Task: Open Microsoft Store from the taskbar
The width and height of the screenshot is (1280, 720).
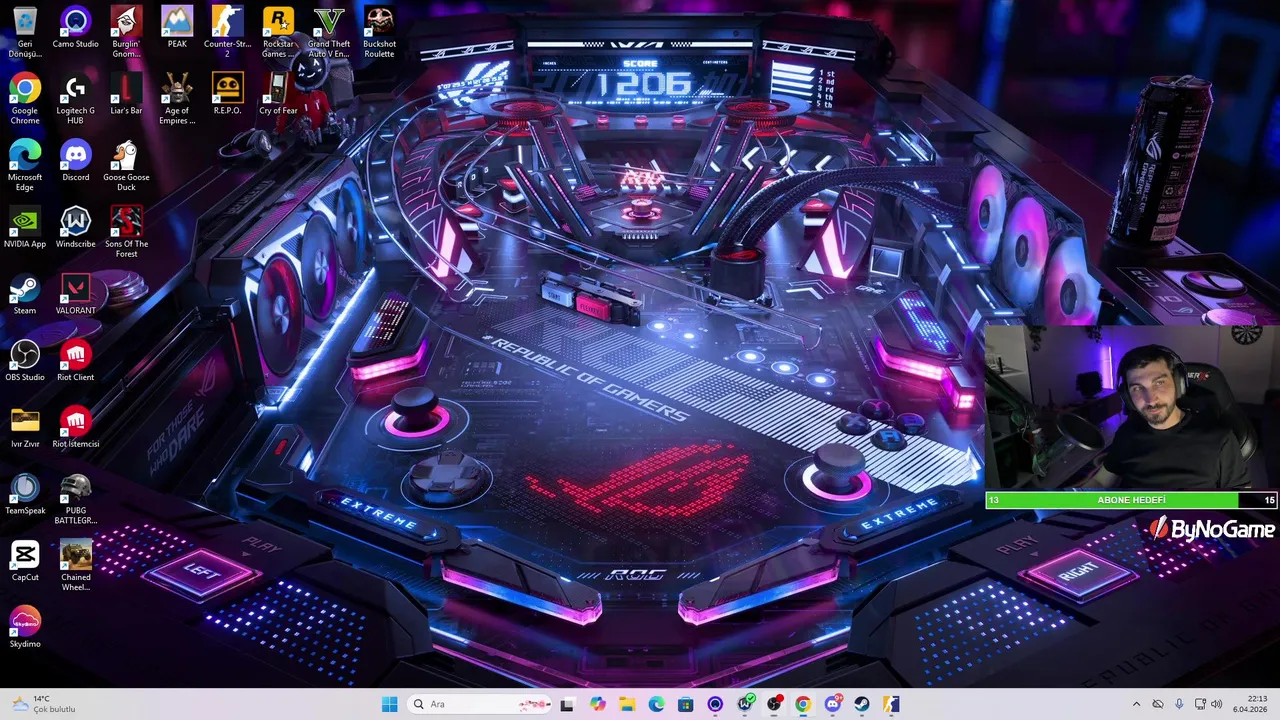Action: click(x=685, y=704)
